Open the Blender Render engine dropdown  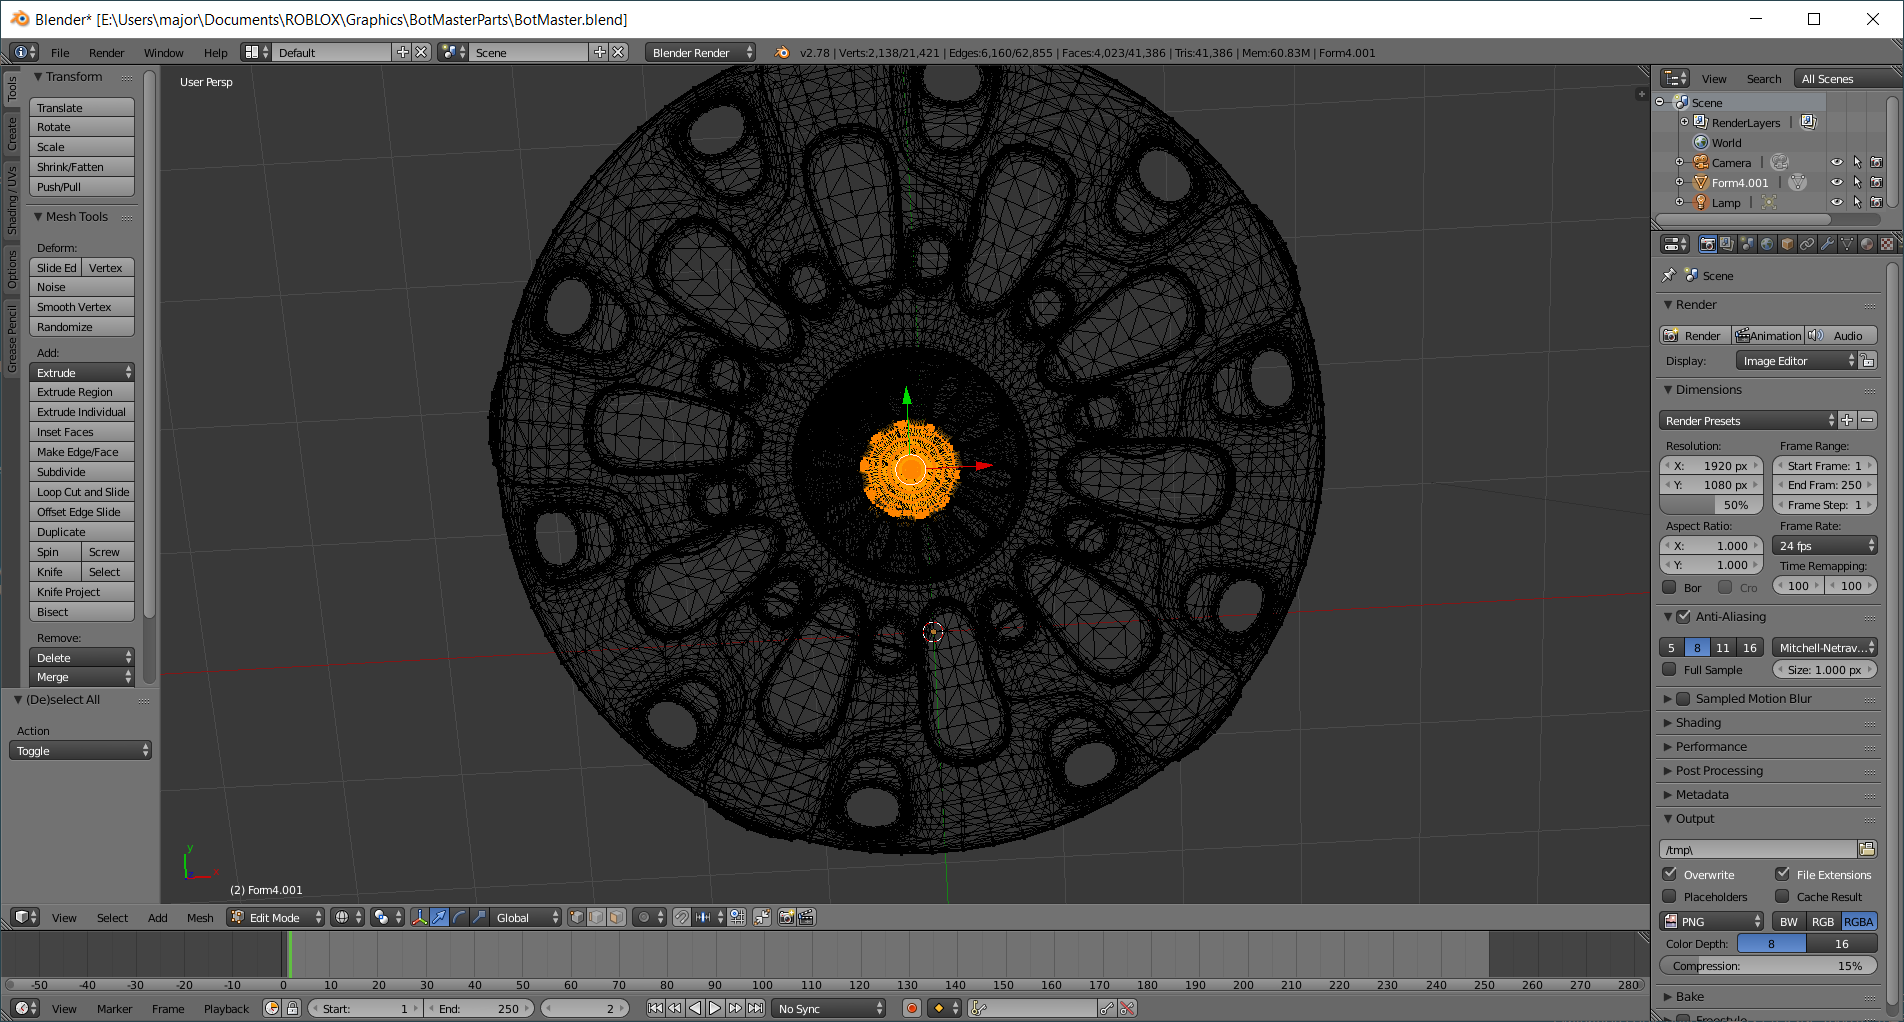click(x=700, y=52)
